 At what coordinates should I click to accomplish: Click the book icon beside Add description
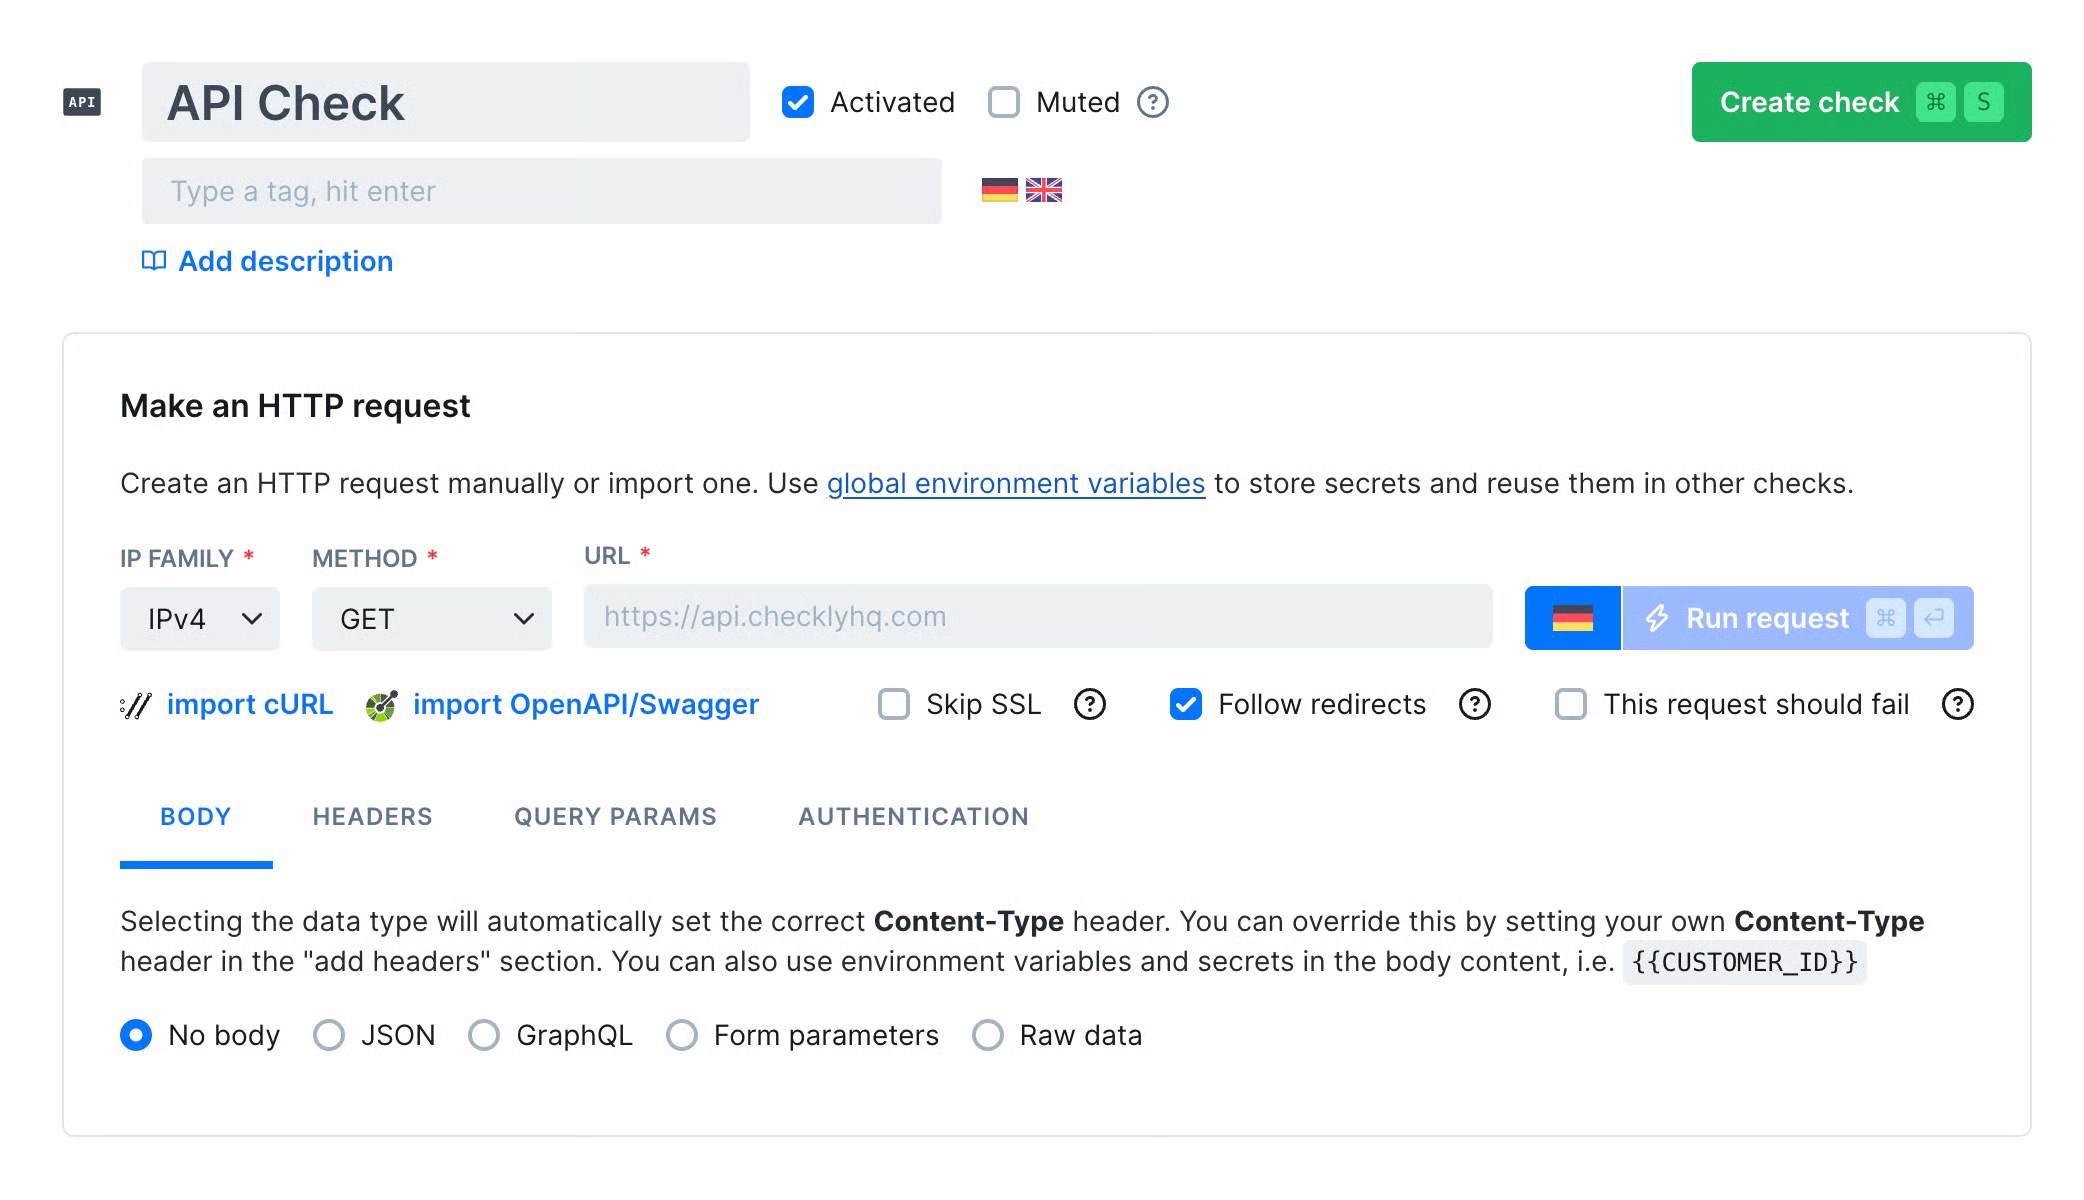tap(154, 261)
